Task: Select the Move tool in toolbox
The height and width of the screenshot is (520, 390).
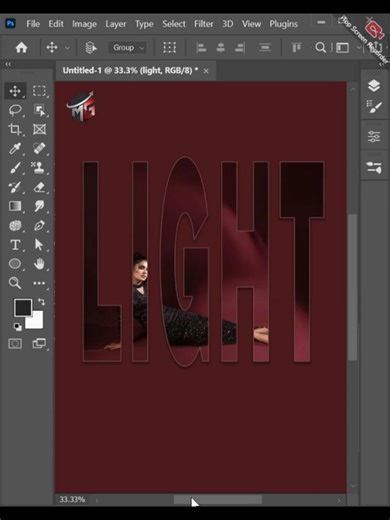Action: pyautogui.click(x=15, y=91)
